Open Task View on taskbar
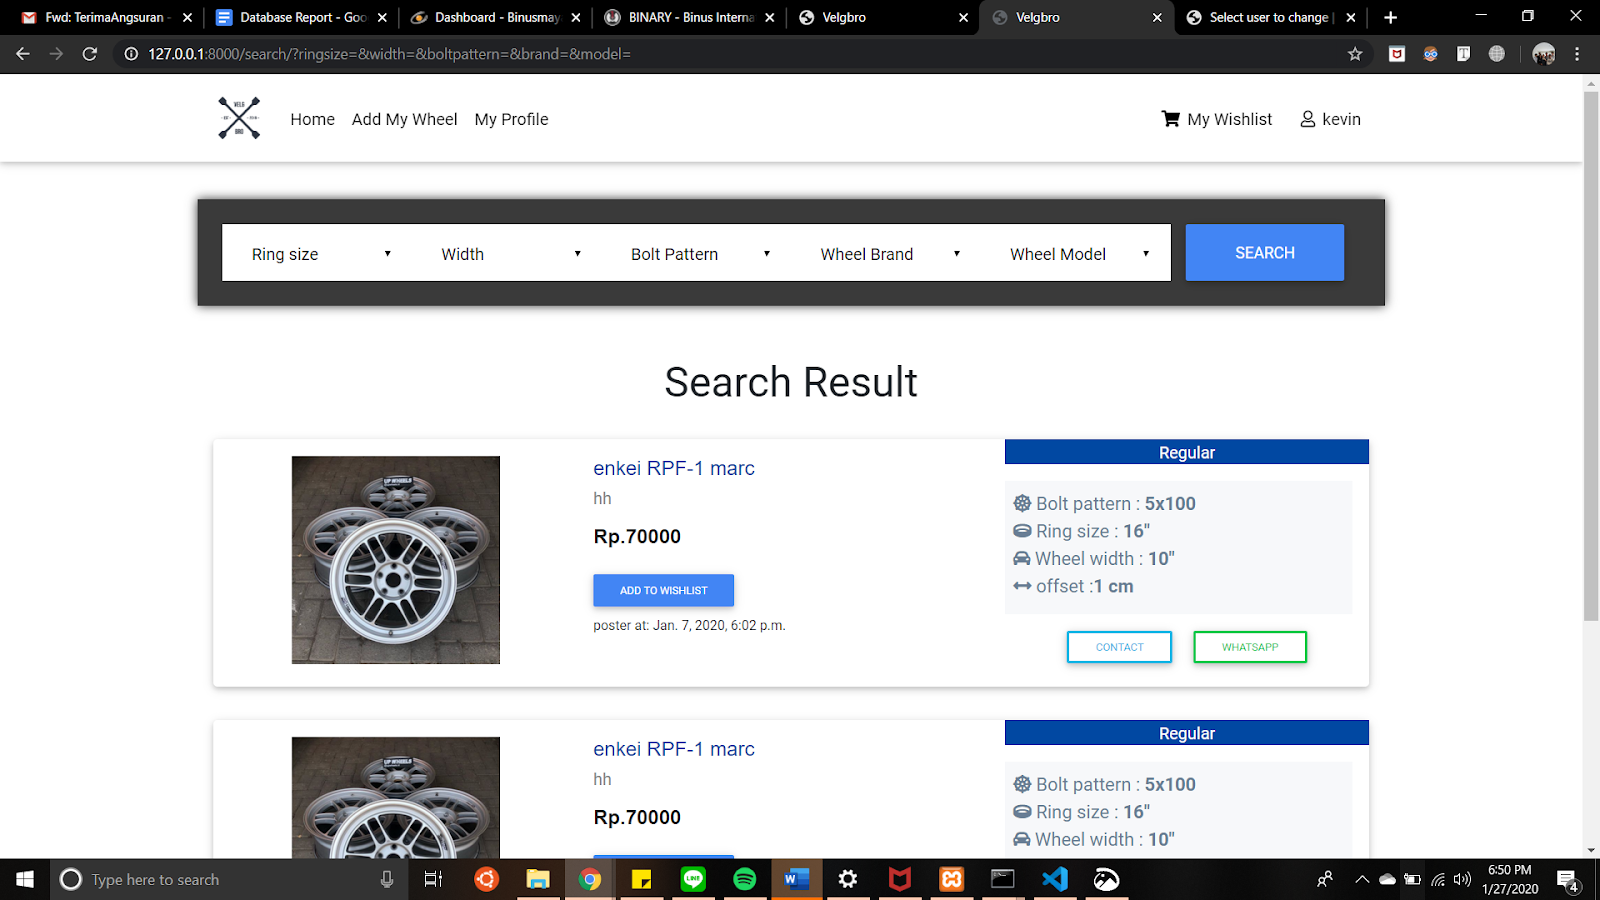Viewport: 1600px width, 900px height. point(433,879)
